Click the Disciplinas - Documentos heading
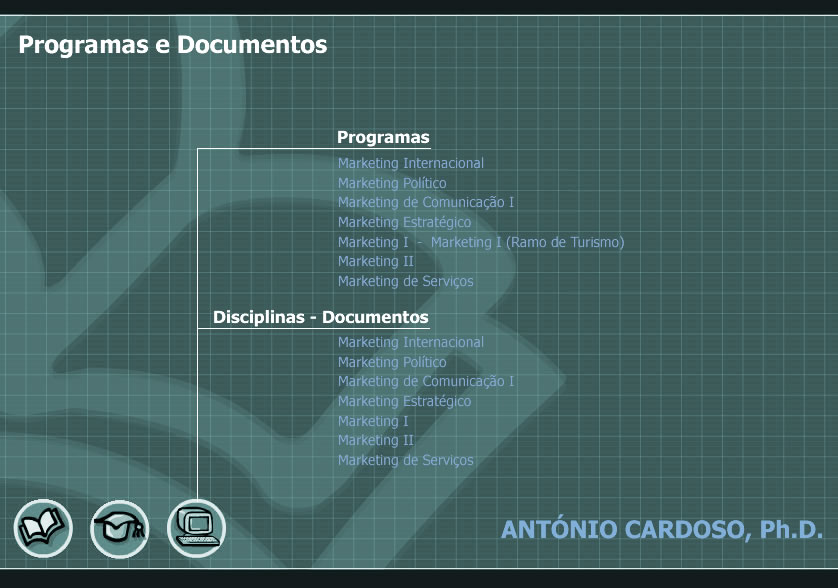Screen dimensions: 838x588 tap(320, 317)
